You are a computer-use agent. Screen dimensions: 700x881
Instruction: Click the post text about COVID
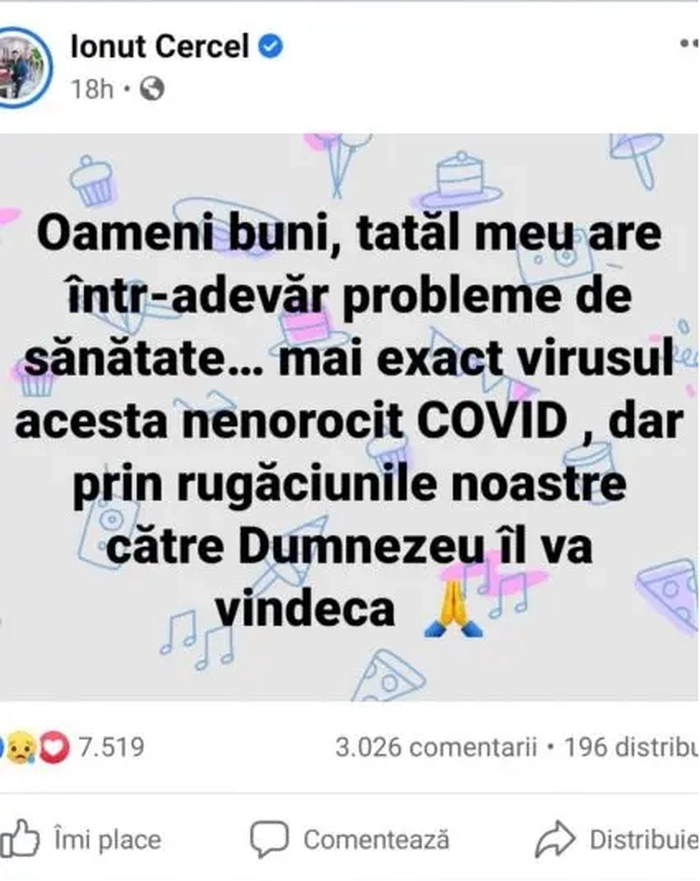point(349,421)
